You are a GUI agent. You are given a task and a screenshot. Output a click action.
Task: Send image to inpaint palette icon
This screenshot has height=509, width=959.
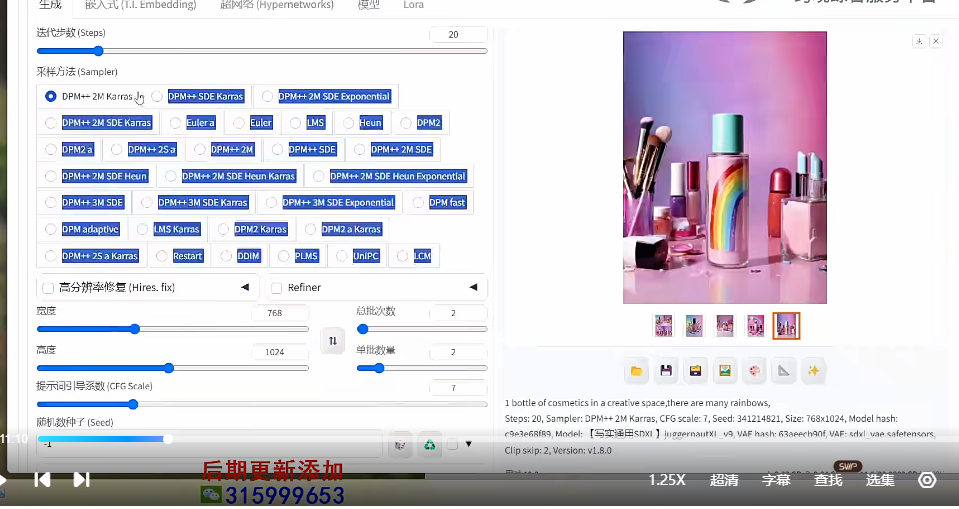[754, 371]
